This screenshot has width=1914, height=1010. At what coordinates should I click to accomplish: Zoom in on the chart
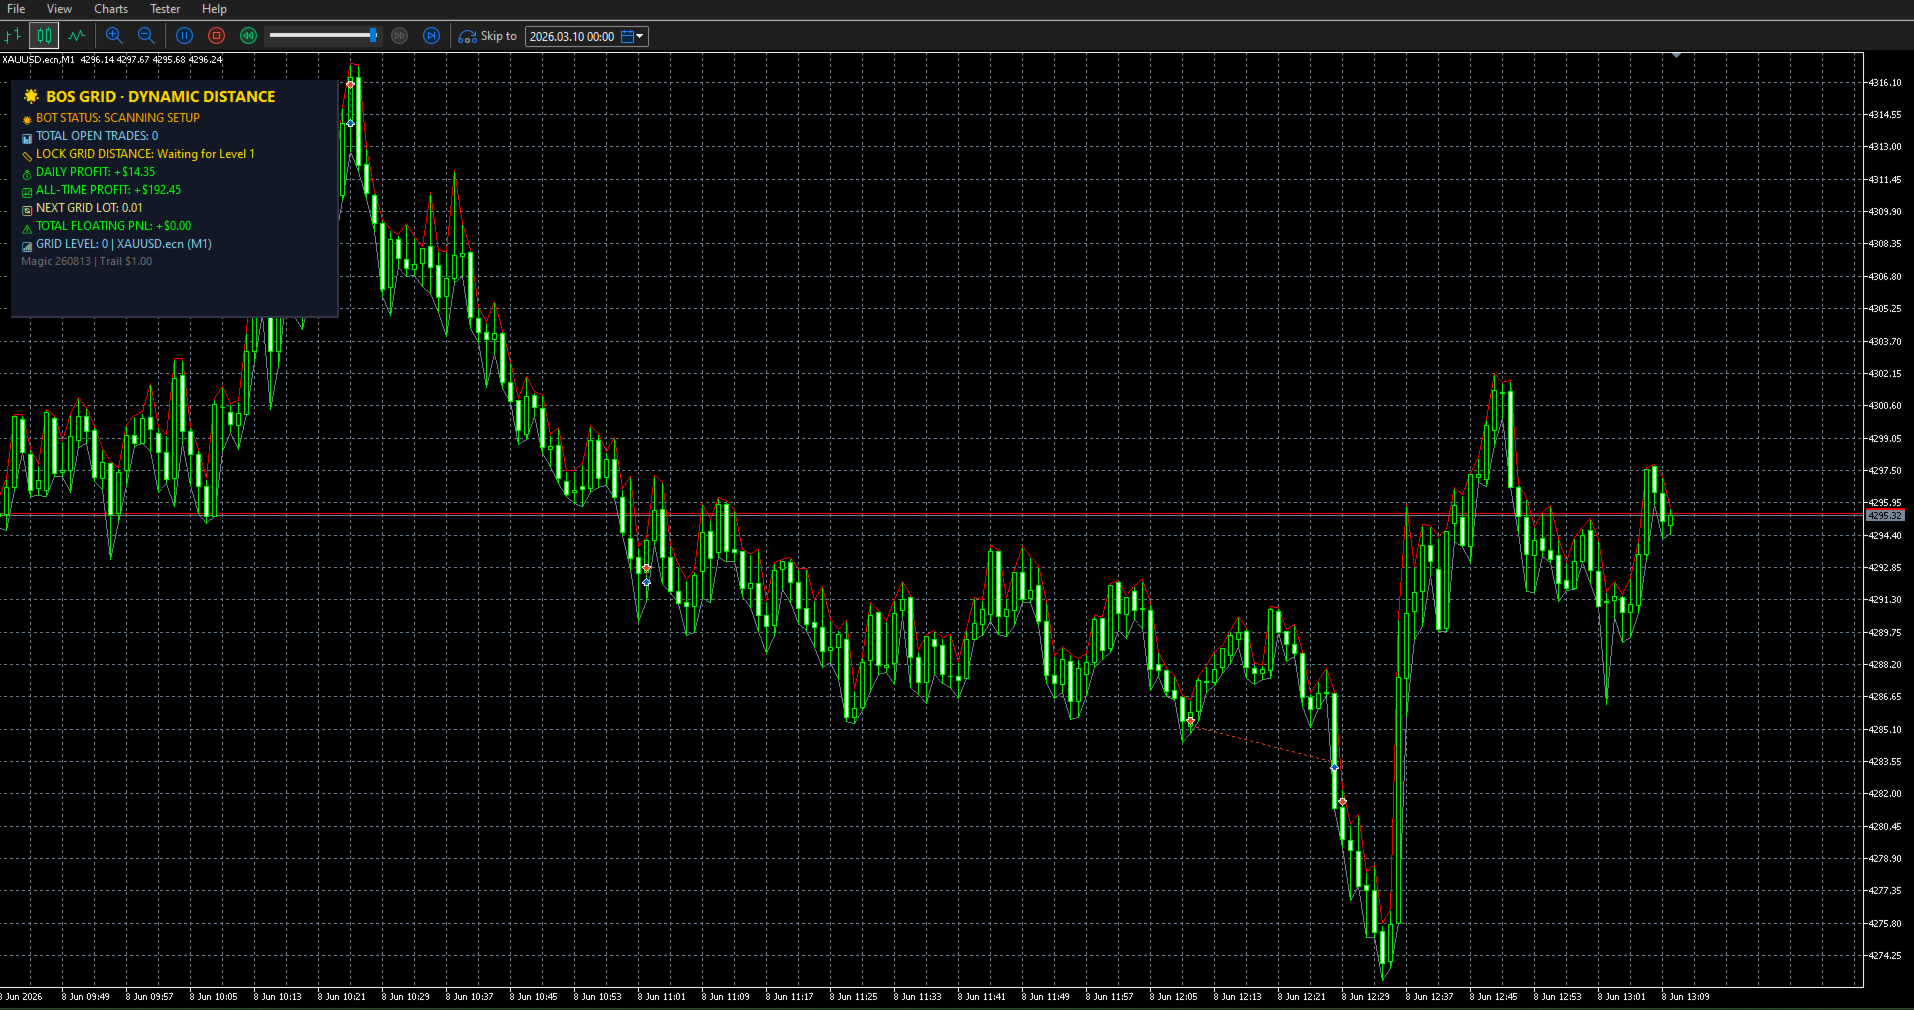pyautogui.click(x=114, y=36)
